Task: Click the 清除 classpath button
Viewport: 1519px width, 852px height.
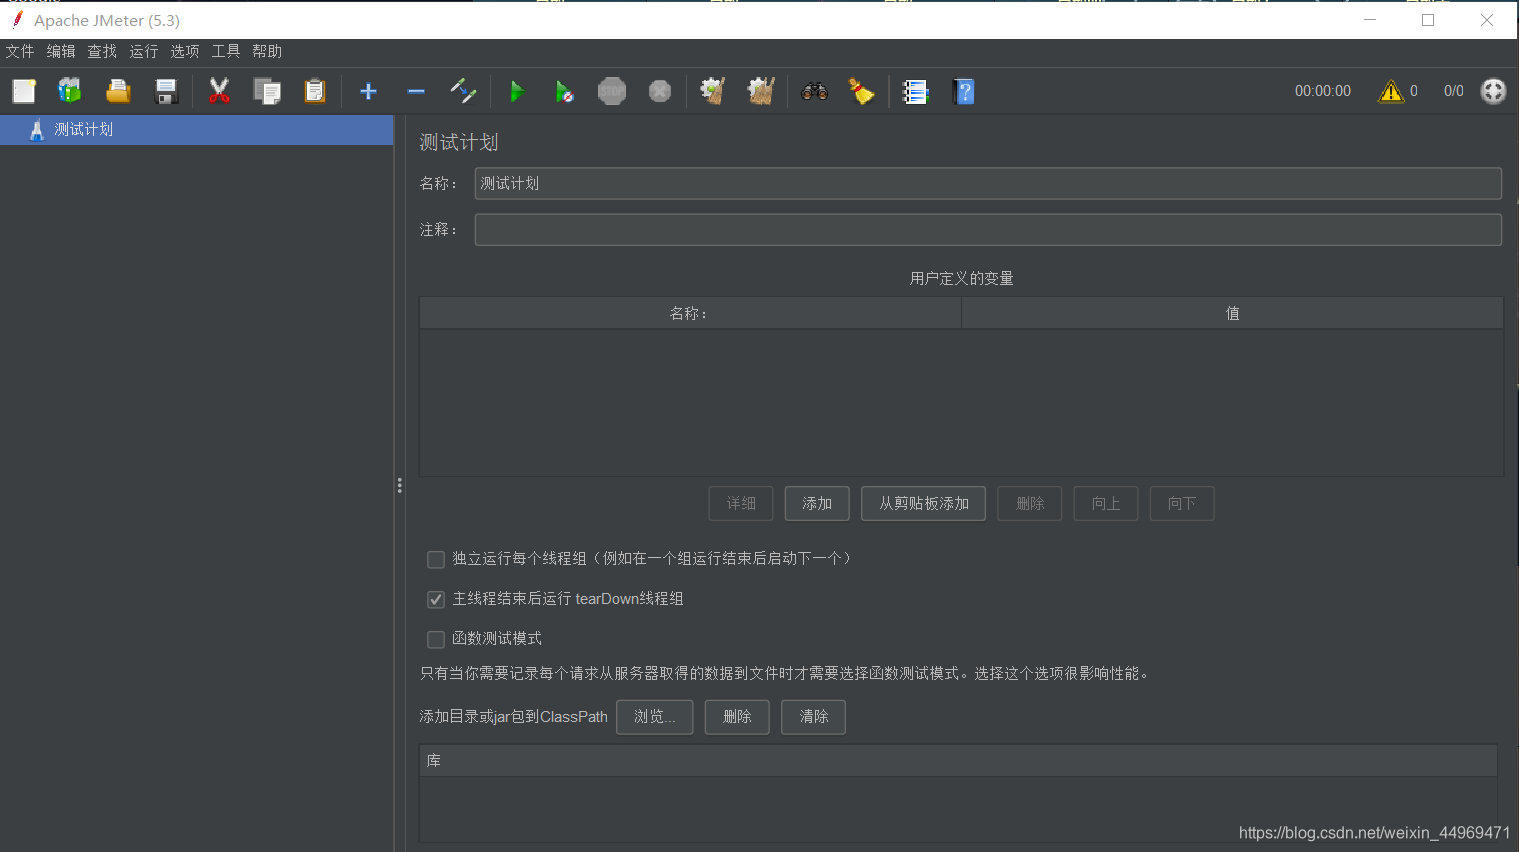Action: [814, 717]
